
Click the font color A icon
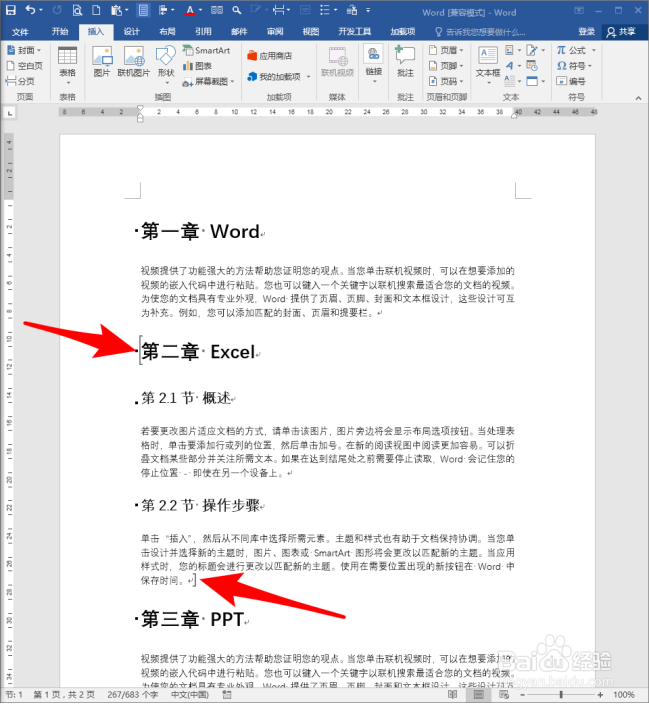[x=190, y=10]
